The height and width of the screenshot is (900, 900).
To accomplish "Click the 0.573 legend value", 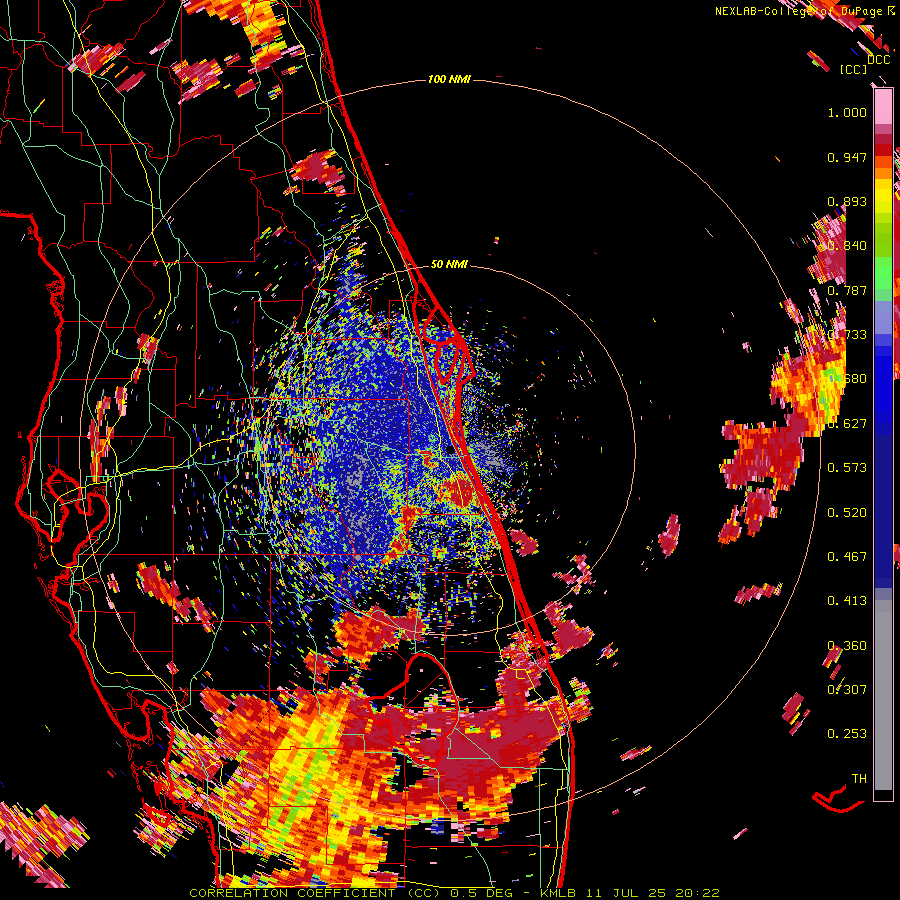I will (847, 467).
